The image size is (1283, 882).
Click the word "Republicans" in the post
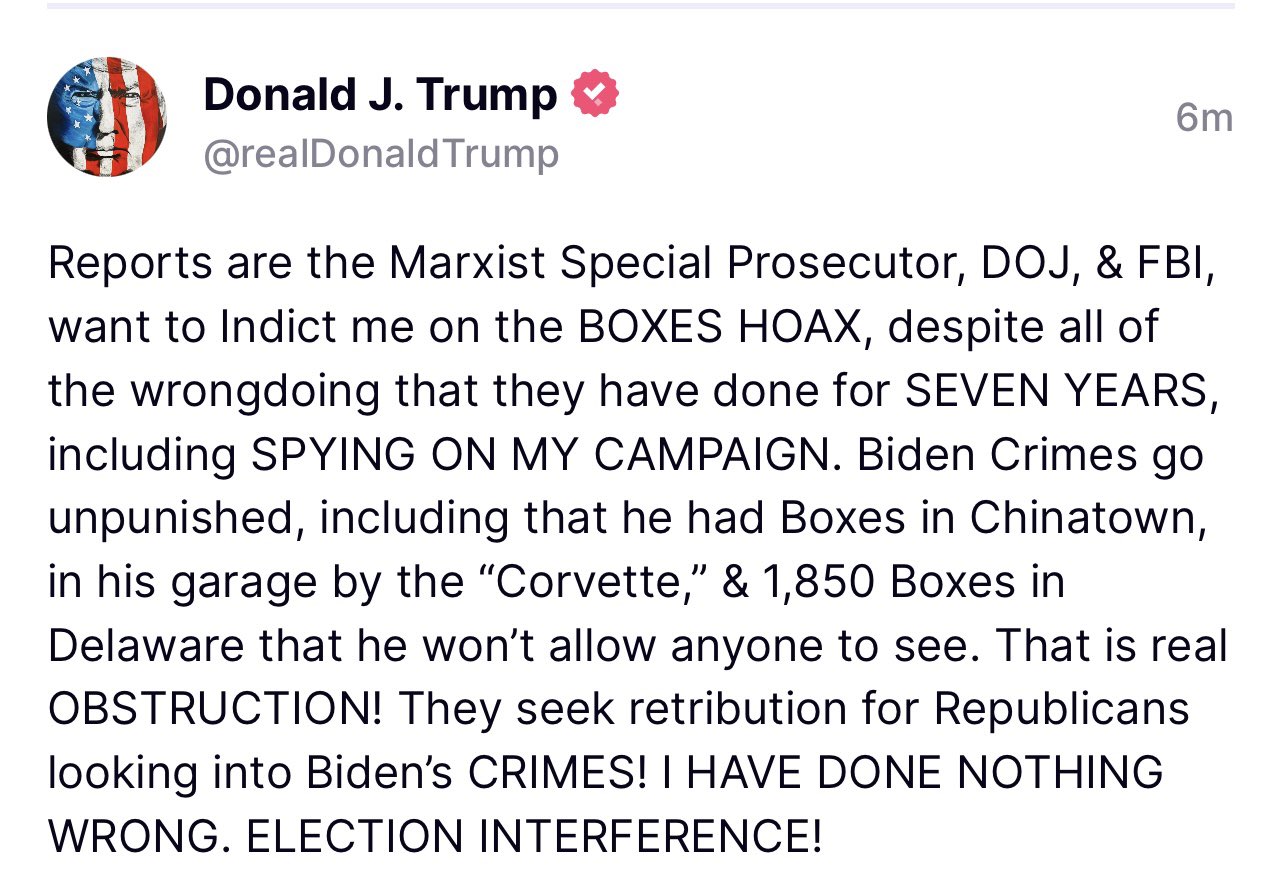[x=1063, y=711]
